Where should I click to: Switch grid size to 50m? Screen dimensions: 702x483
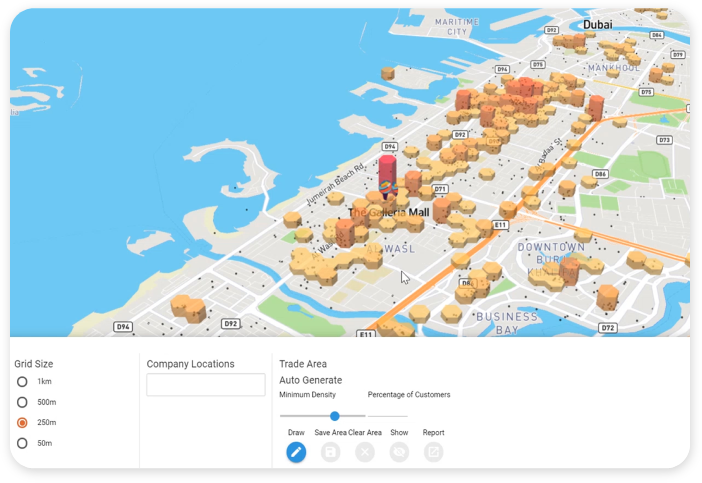coord(22,443)
